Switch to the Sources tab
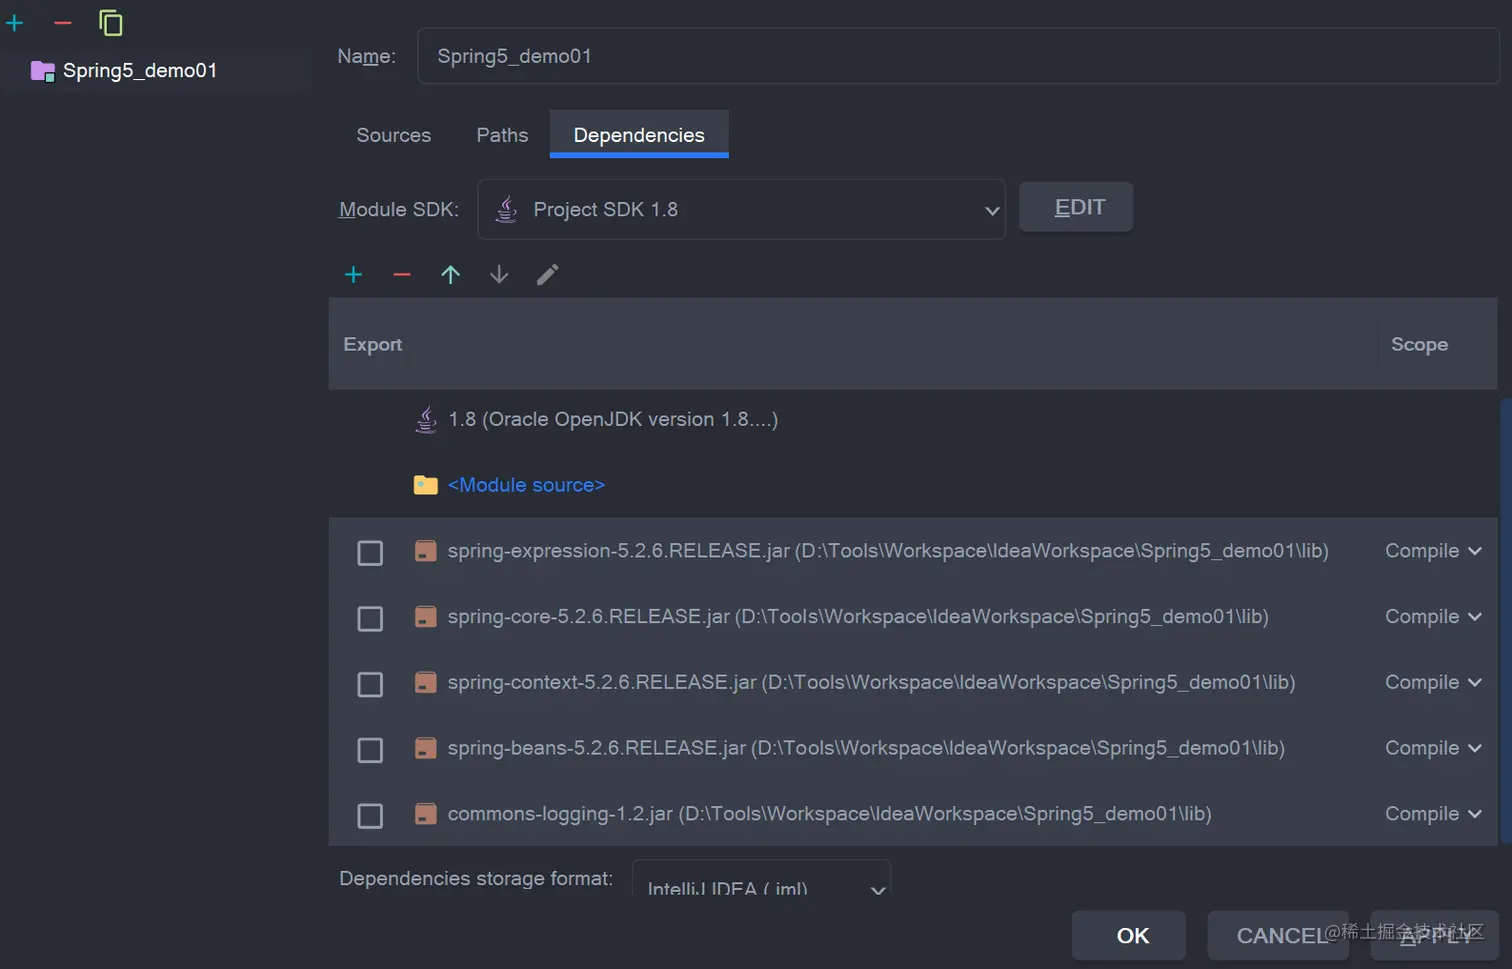 point(393,135)
